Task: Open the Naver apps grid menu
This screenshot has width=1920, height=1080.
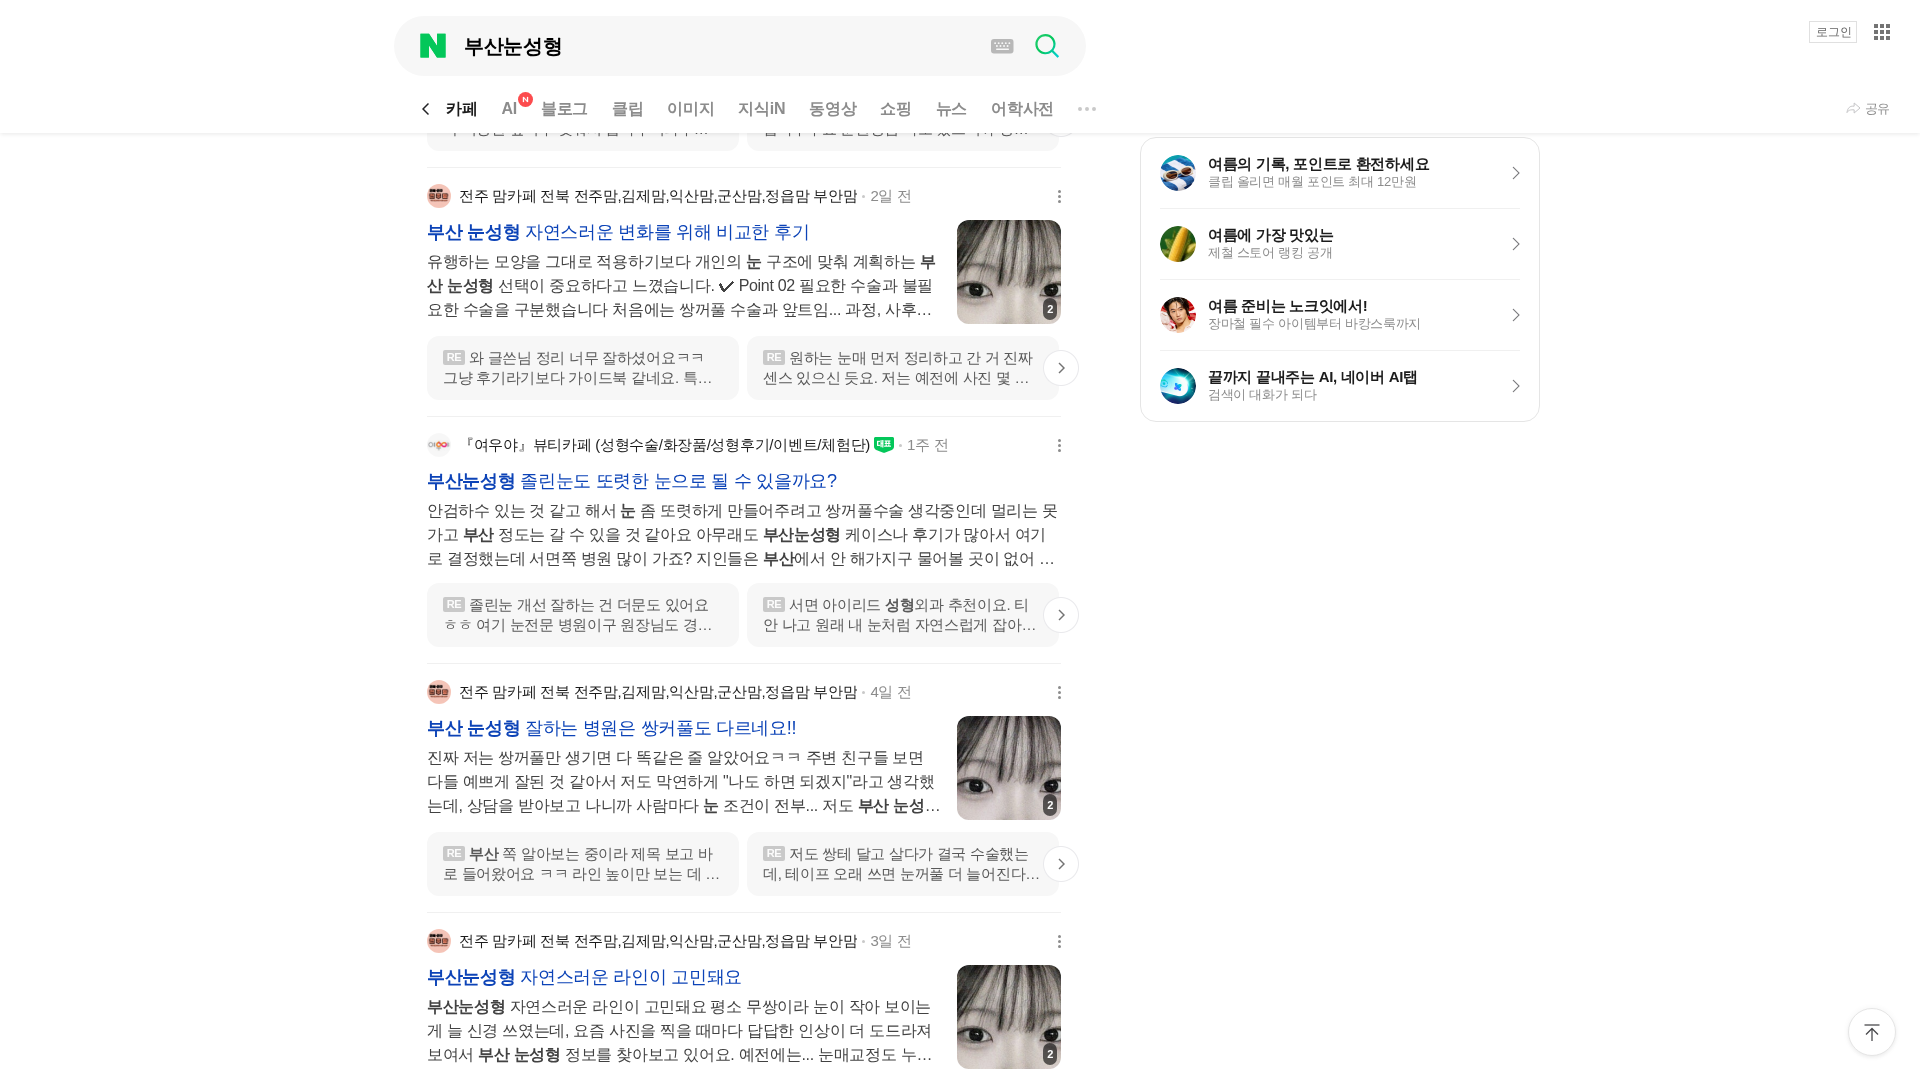Action: point(1882,32)
